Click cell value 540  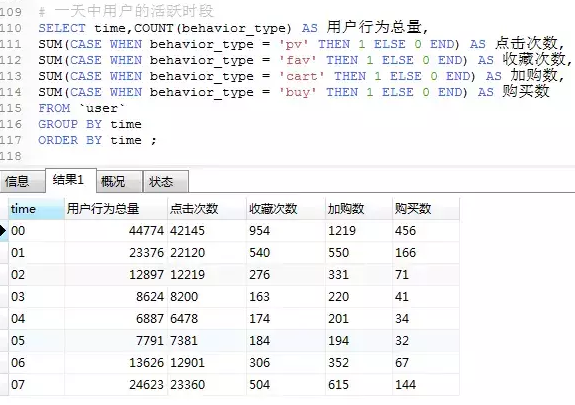(260, 253)
